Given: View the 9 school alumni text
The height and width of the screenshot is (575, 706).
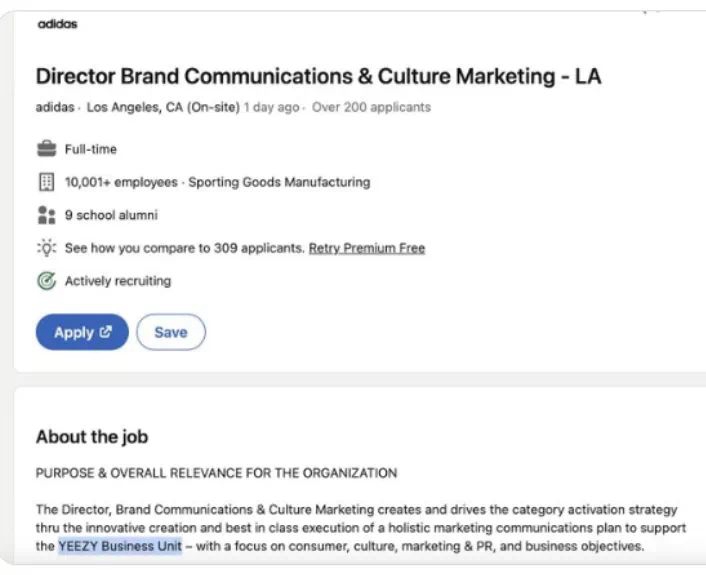Looking at the screenshot, I should pyautogui.click(x=111, y=215).
